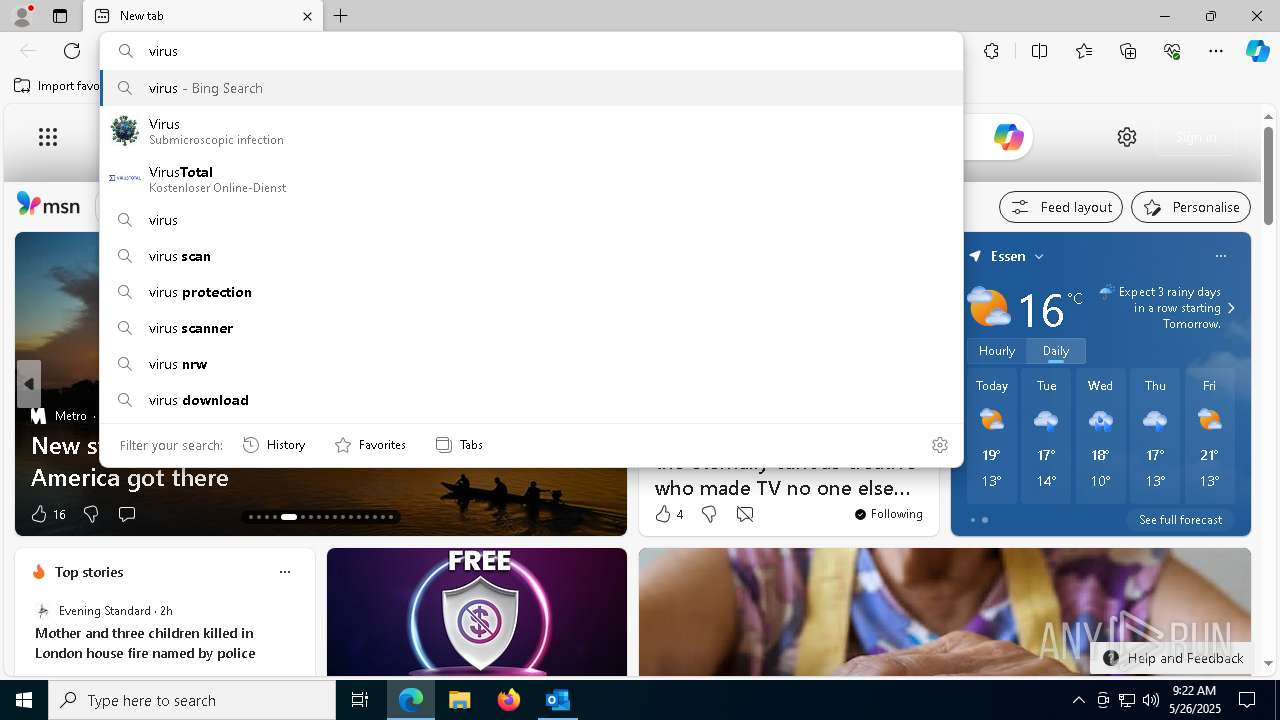1280x720 pixels.
Task: Refresh the page
Action: tap(72, 51)
